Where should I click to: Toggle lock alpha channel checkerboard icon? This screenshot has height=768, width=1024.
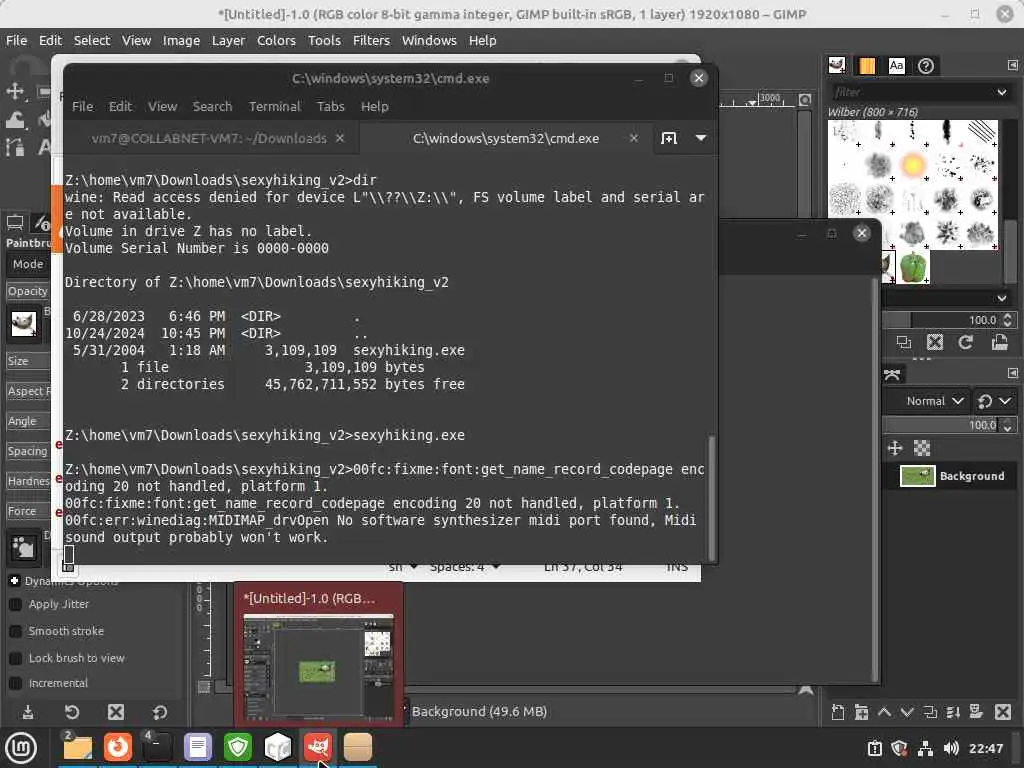pos(921,448)
